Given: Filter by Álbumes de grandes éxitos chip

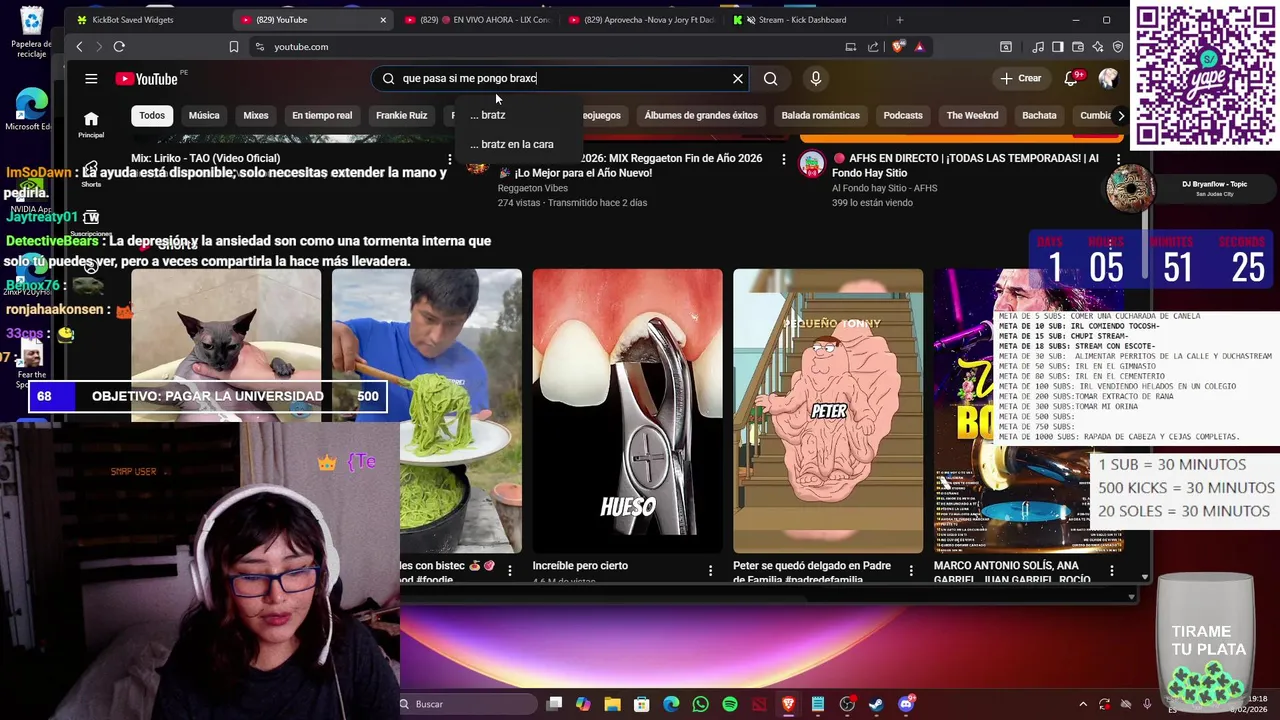Looking at the screenshot, I should coord(701,115).
